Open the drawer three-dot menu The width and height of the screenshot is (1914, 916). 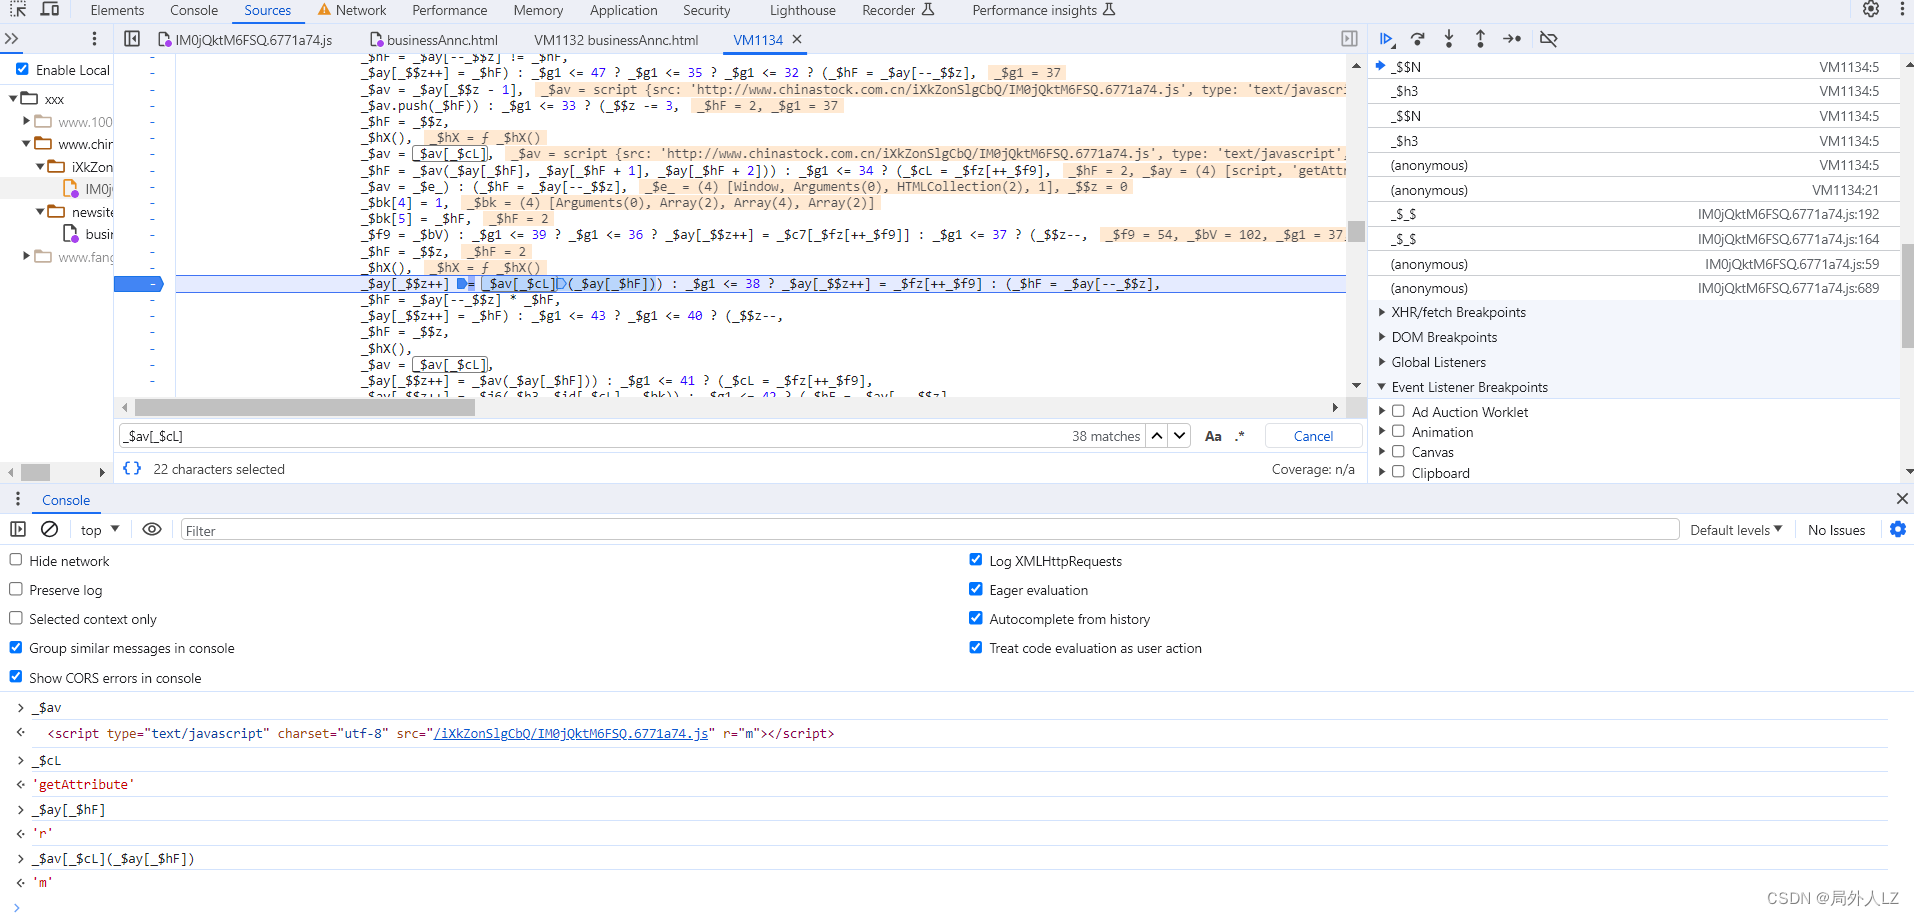pos(18,498)
